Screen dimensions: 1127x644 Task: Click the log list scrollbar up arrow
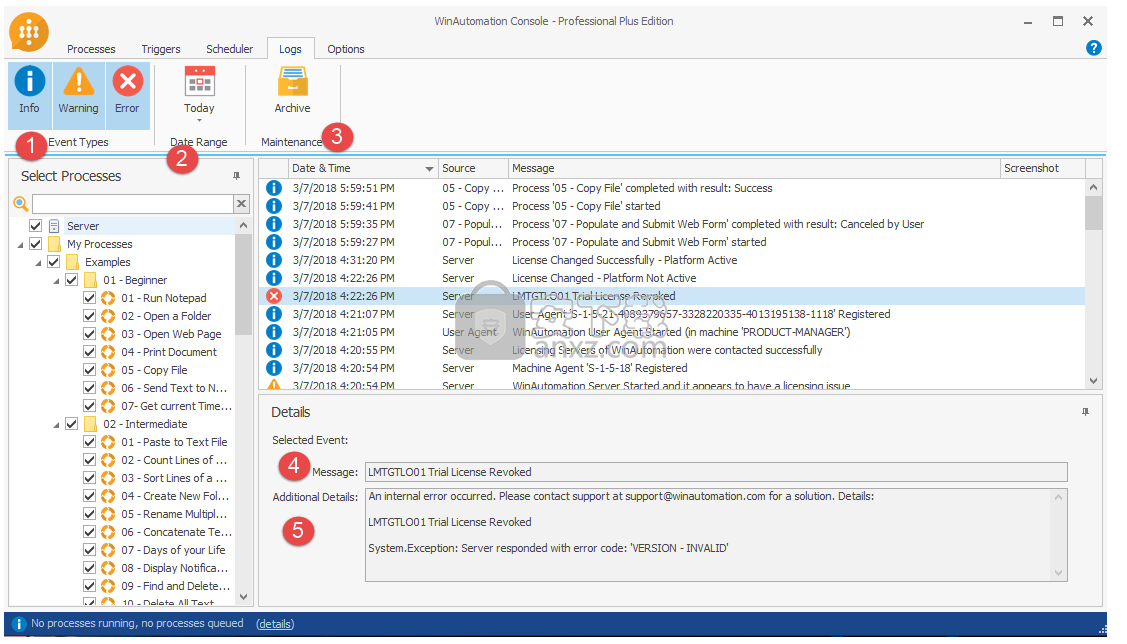pyautogui.click(x=1093, y=187)
